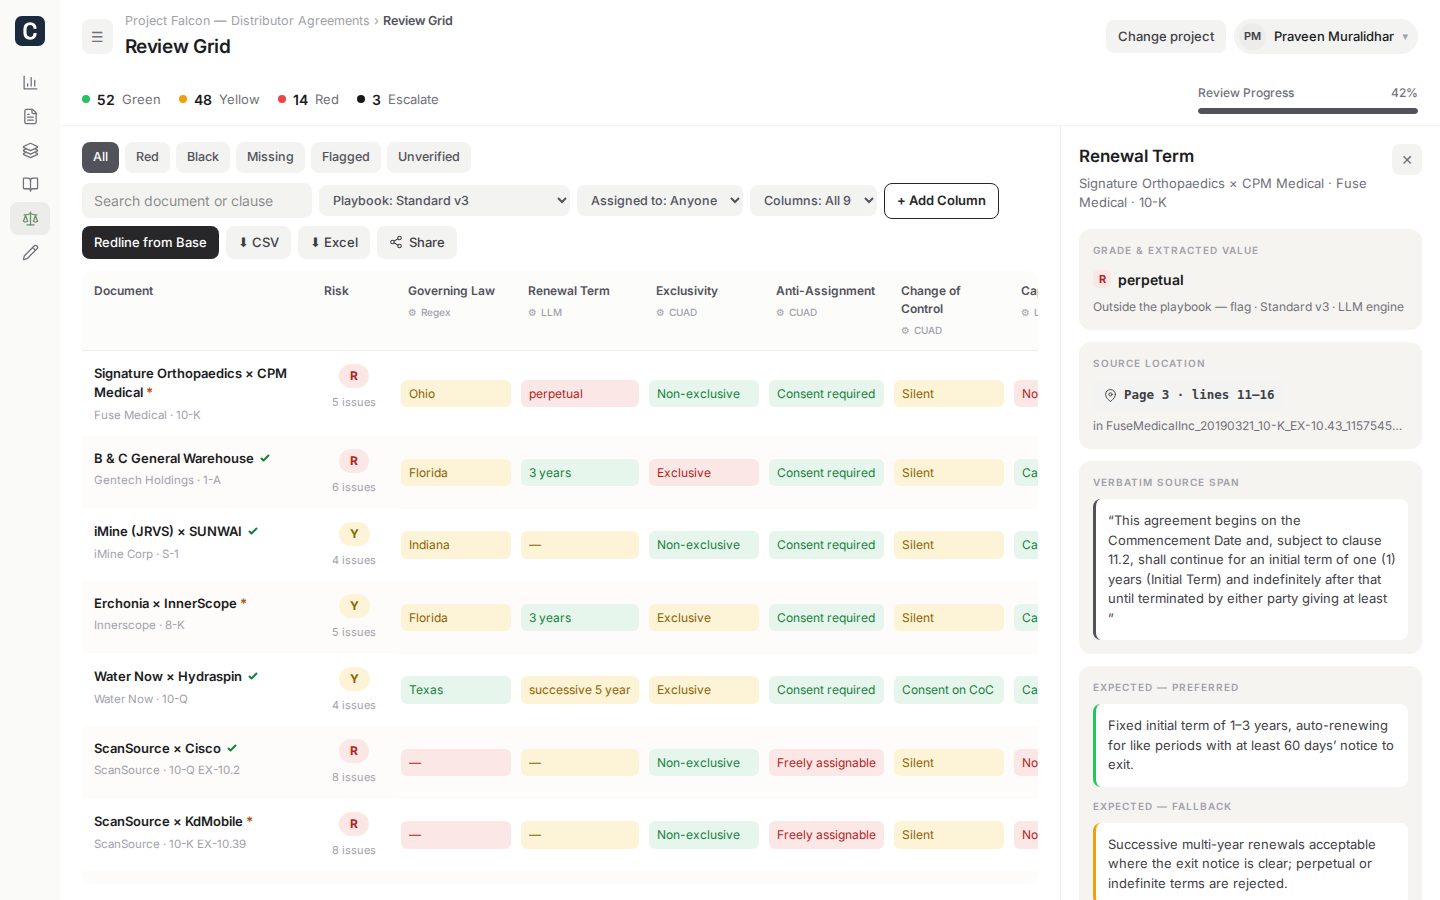Screen dimensions: 1440x900
Task: Click the C app logo
Action: (x=30, y=31)
